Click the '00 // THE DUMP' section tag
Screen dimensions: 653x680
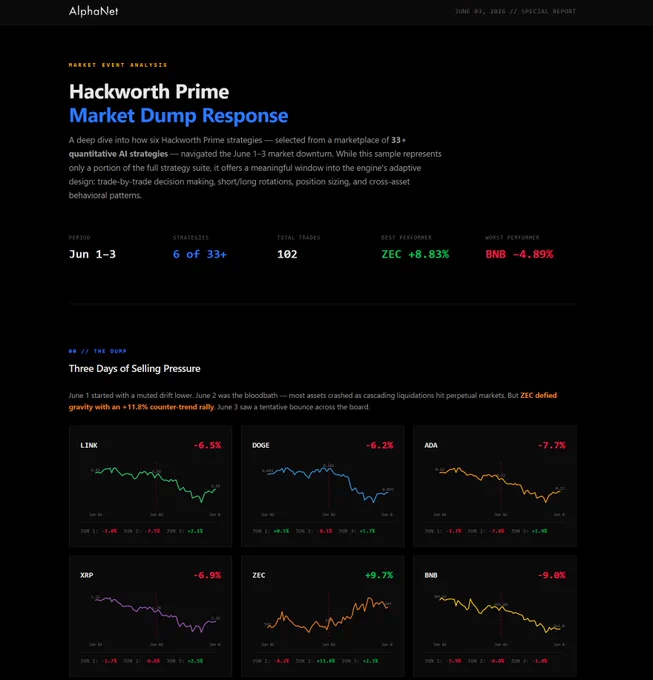coord(98,351)
